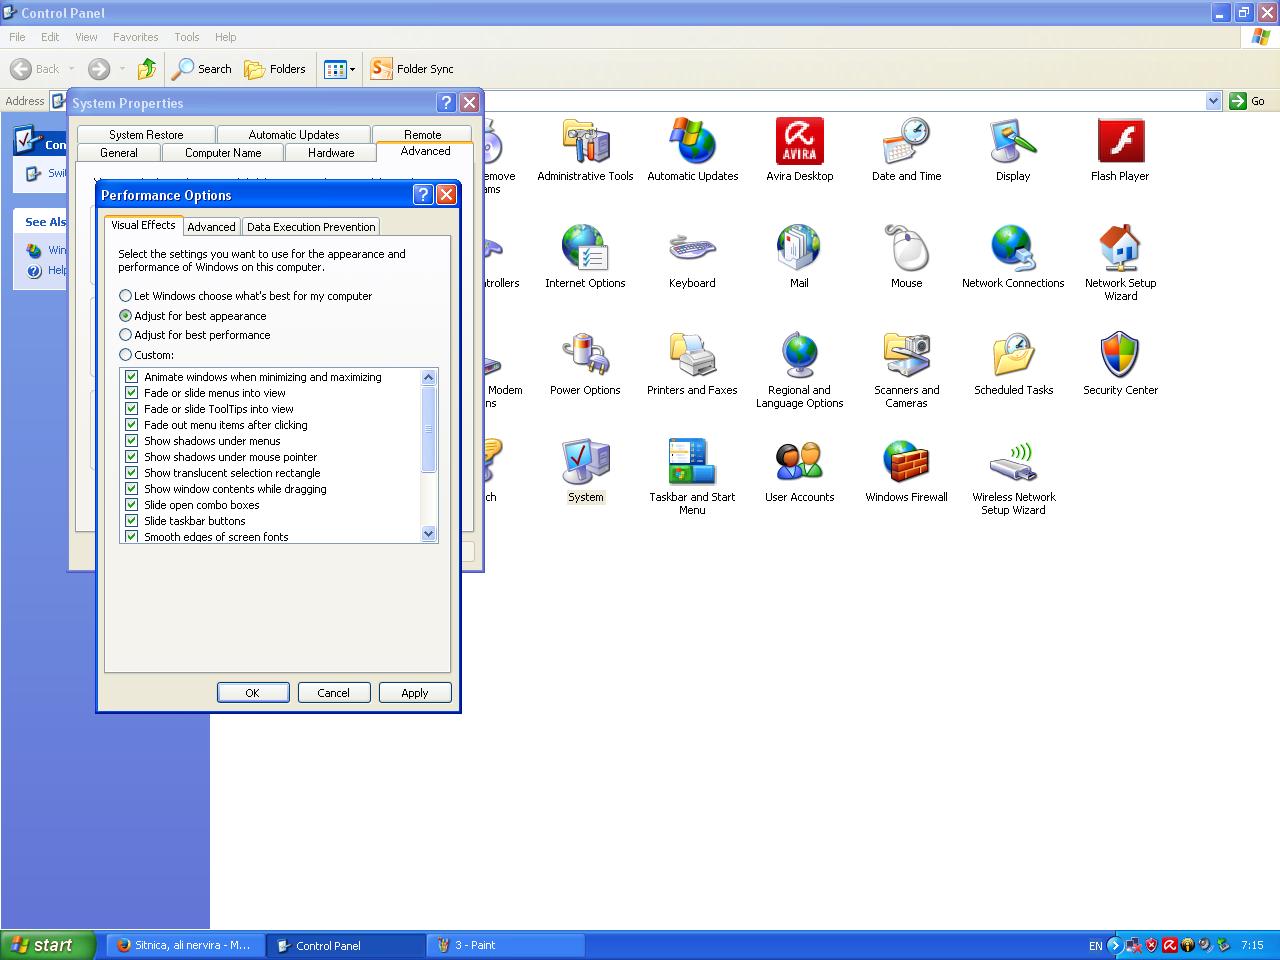Click the Folder Sync toolbar icon
This screenshot has width=1280, height=960.
click(x=382, y=69)
